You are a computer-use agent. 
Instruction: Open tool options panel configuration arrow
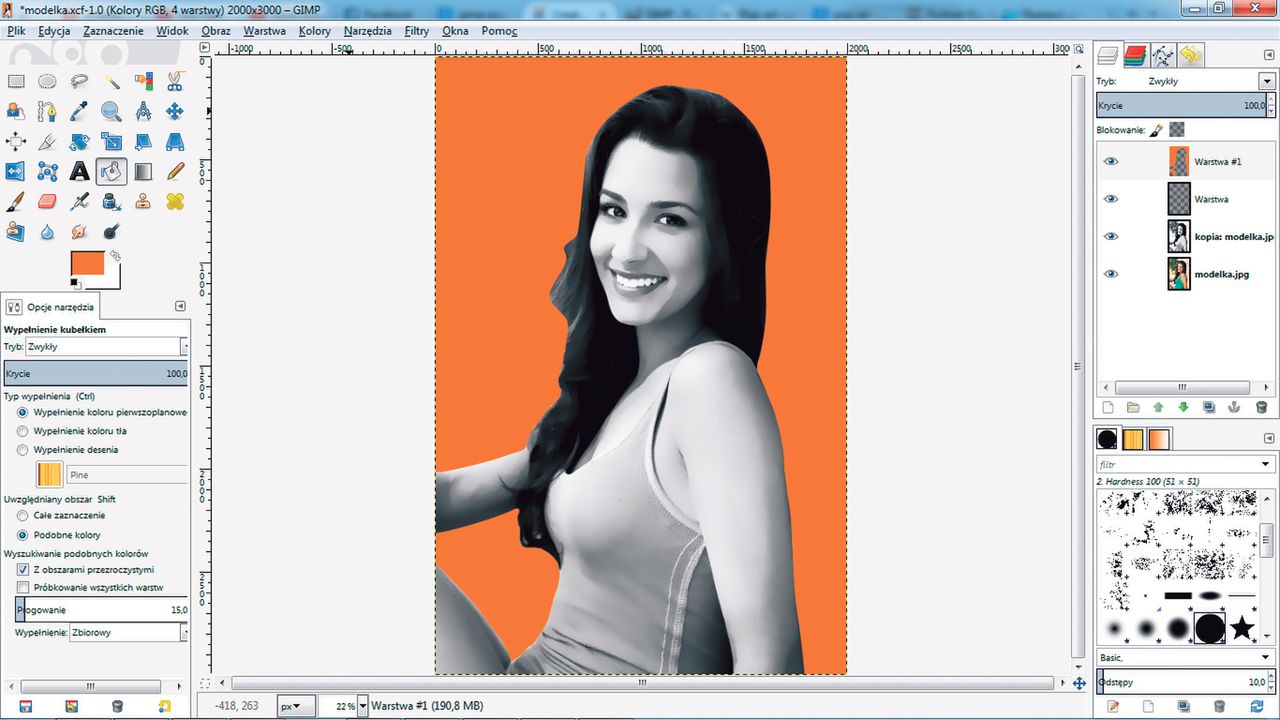tap(180, 307)
